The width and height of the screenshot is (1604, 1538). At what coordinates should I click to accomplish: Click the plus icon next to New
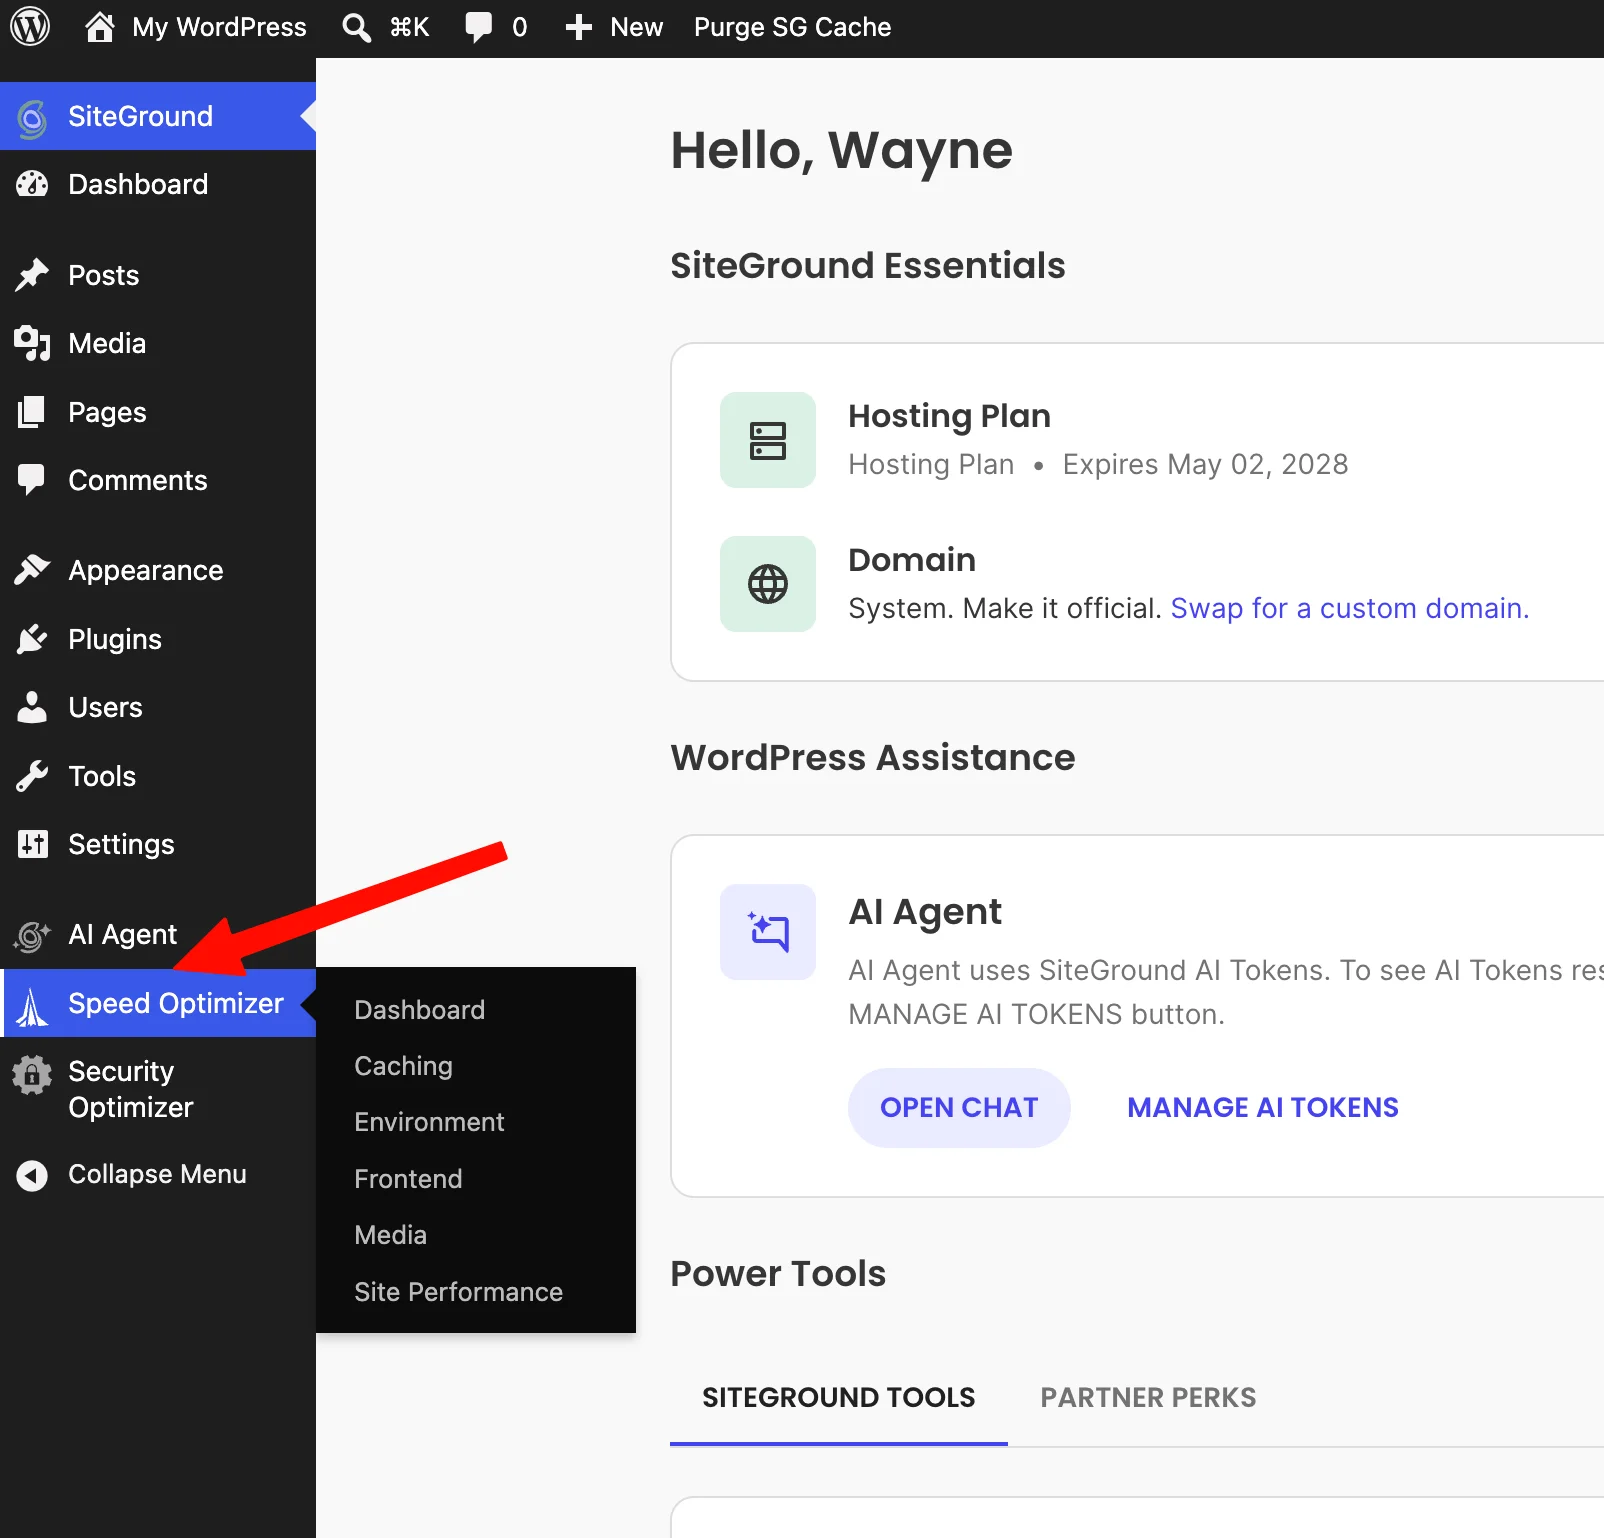point(579,27)
